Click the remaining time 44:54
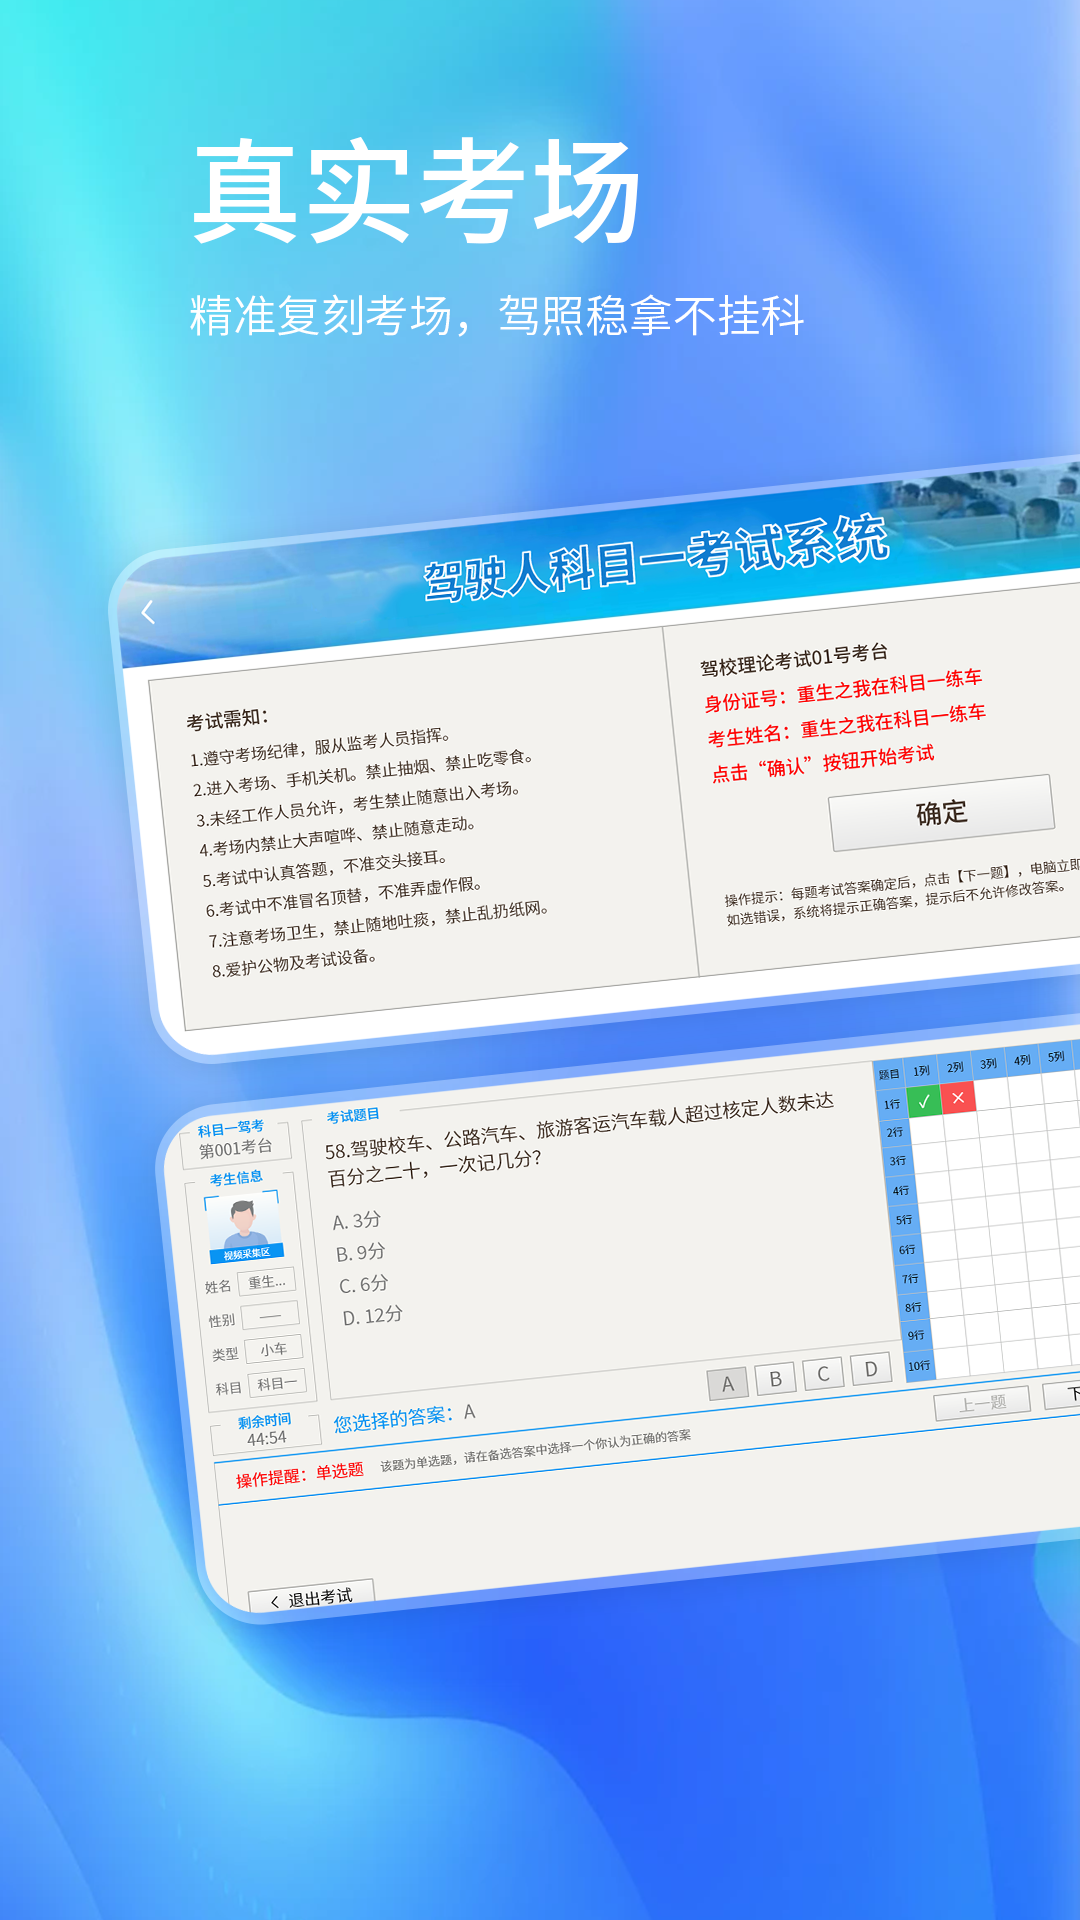Screen dimensions: 1080x1920 pos(267,1439)
